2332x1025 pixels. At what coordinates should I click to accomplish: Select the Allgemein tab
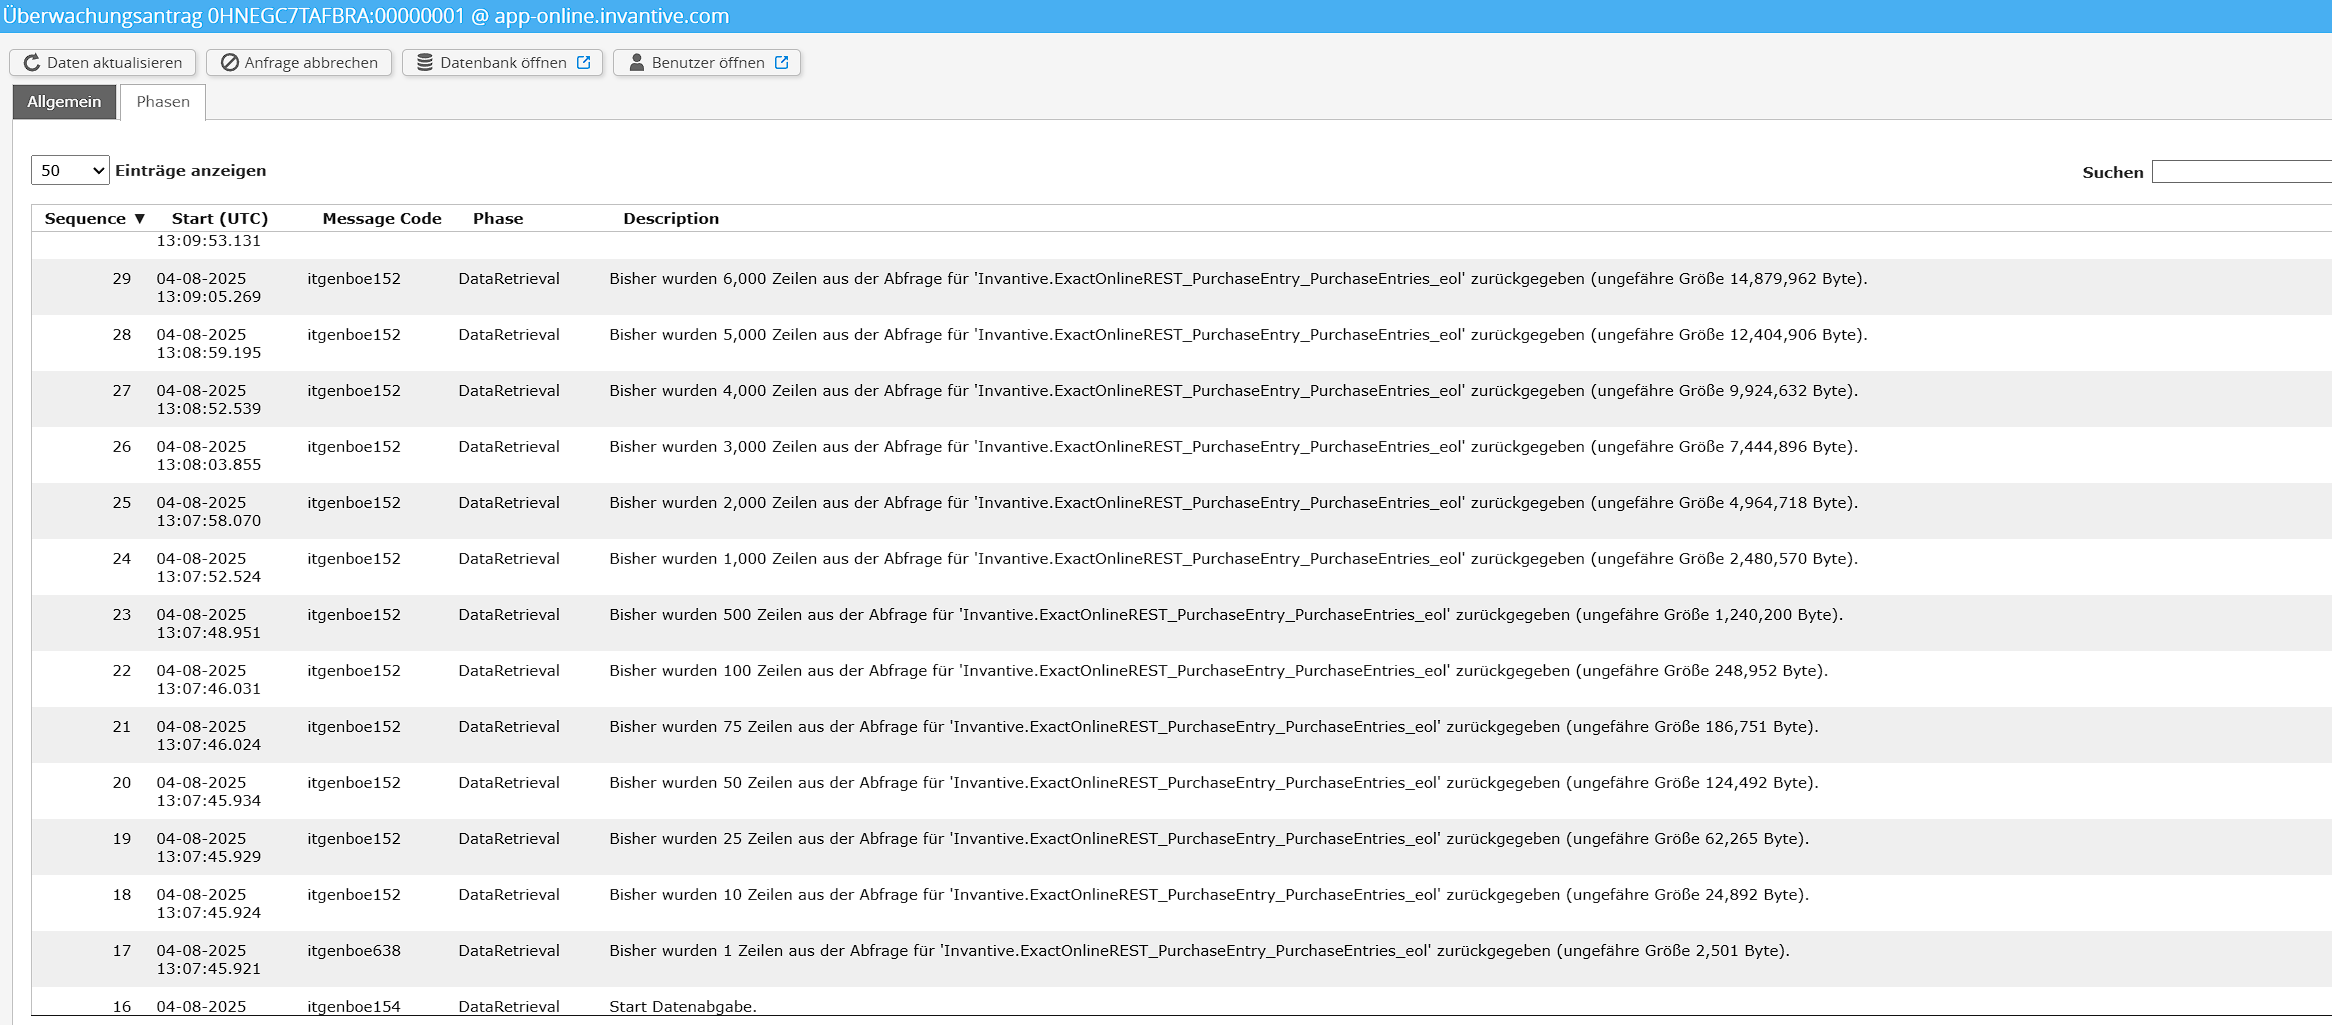point(64,102)
